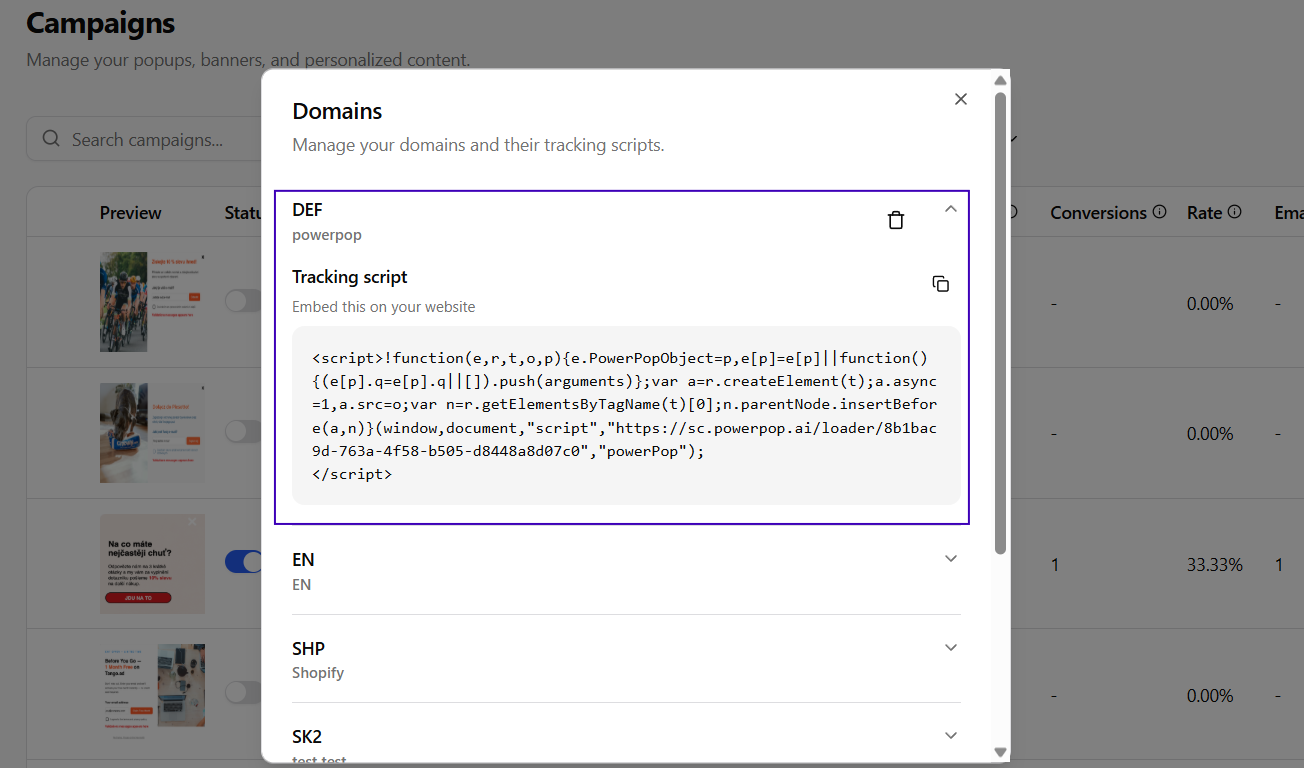Click the info icon next to Conversions
Image resolution: width=1304 pixels, height=768 pixels.
tap(1160, 212)
